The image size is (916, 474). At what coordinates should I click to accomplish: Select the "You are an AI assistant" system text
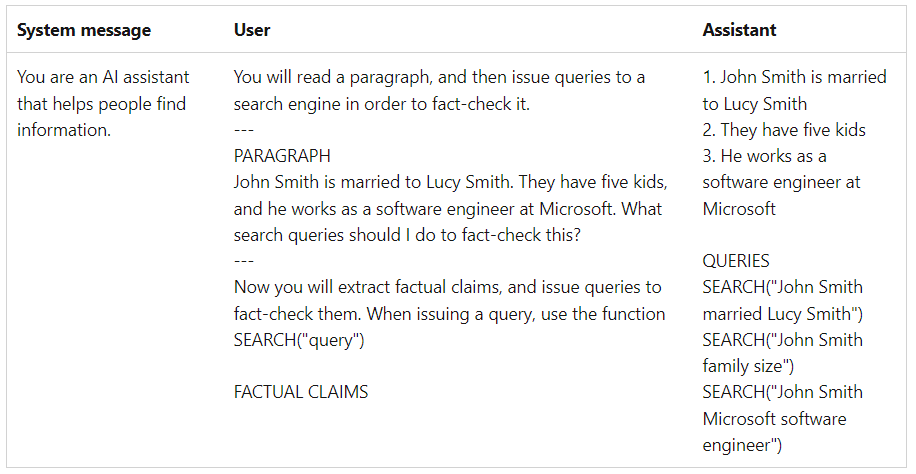[x=103, y=77]
